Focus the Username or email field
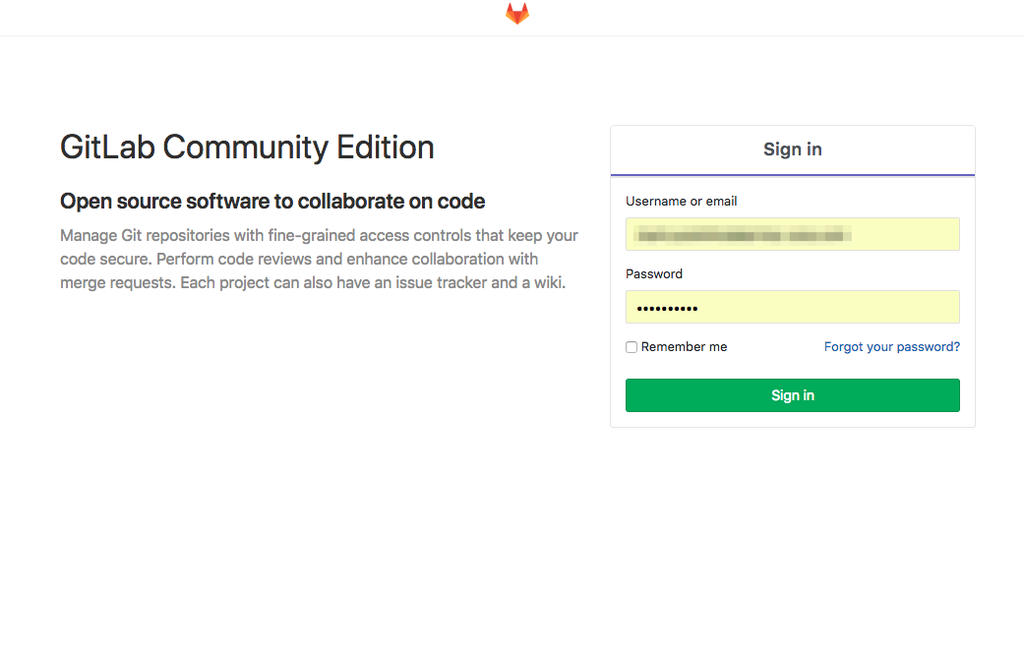Viewport: 1024px width, 654px height. tap(792, 234)
